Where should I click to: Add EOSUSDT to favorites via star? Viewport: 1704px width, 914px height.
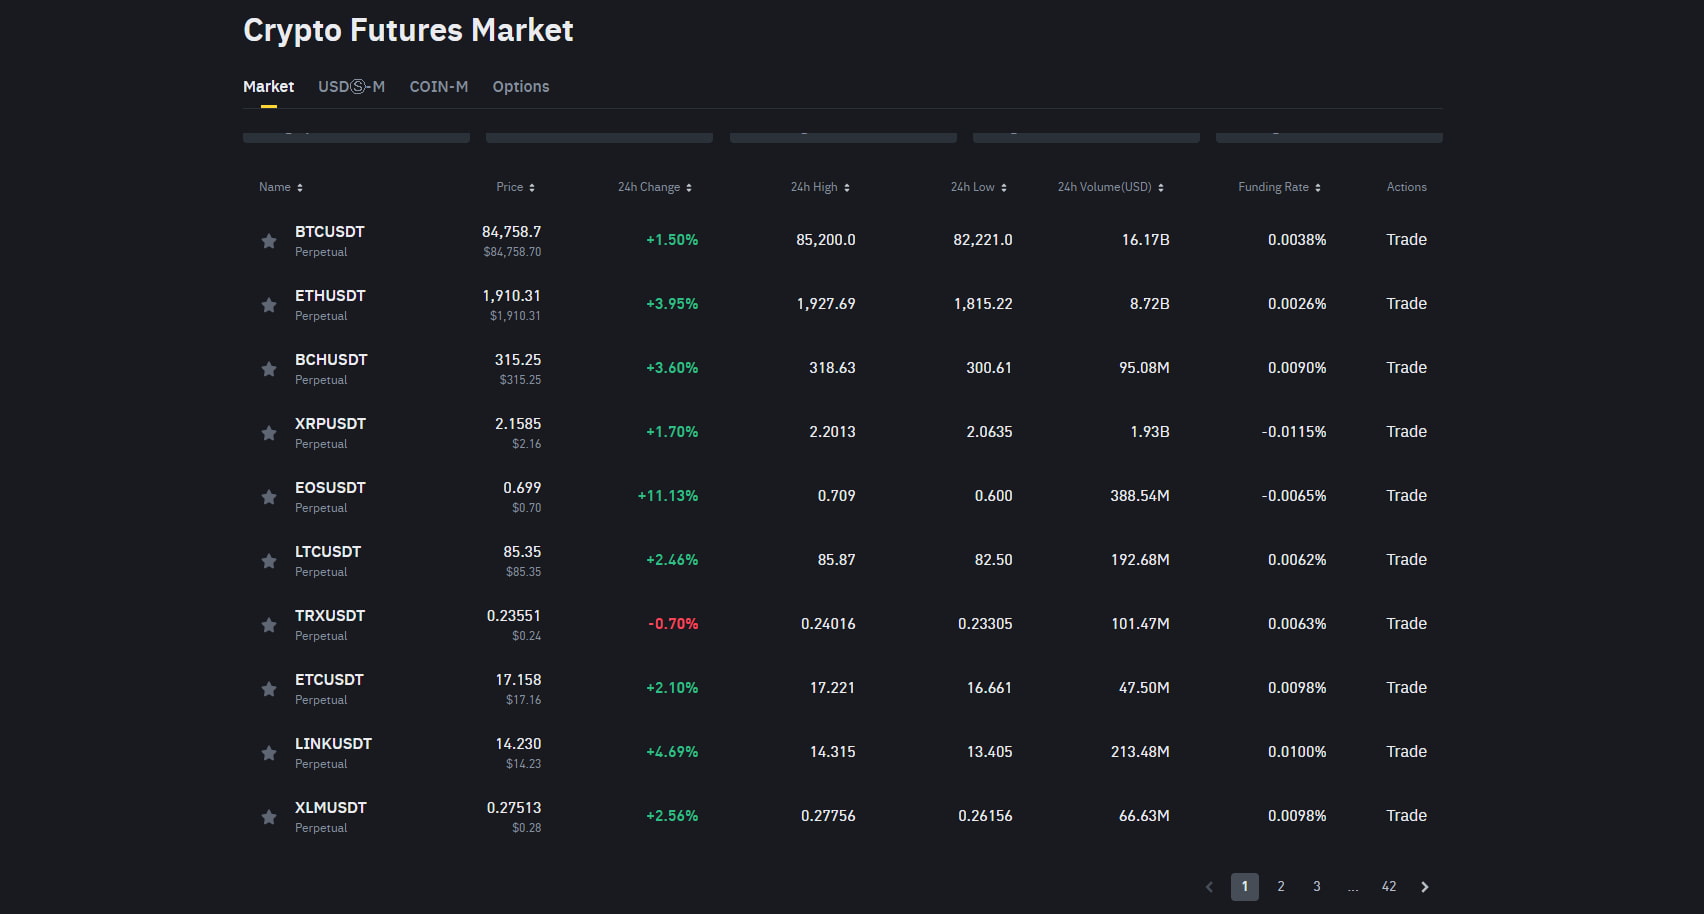tap(269, 497)
